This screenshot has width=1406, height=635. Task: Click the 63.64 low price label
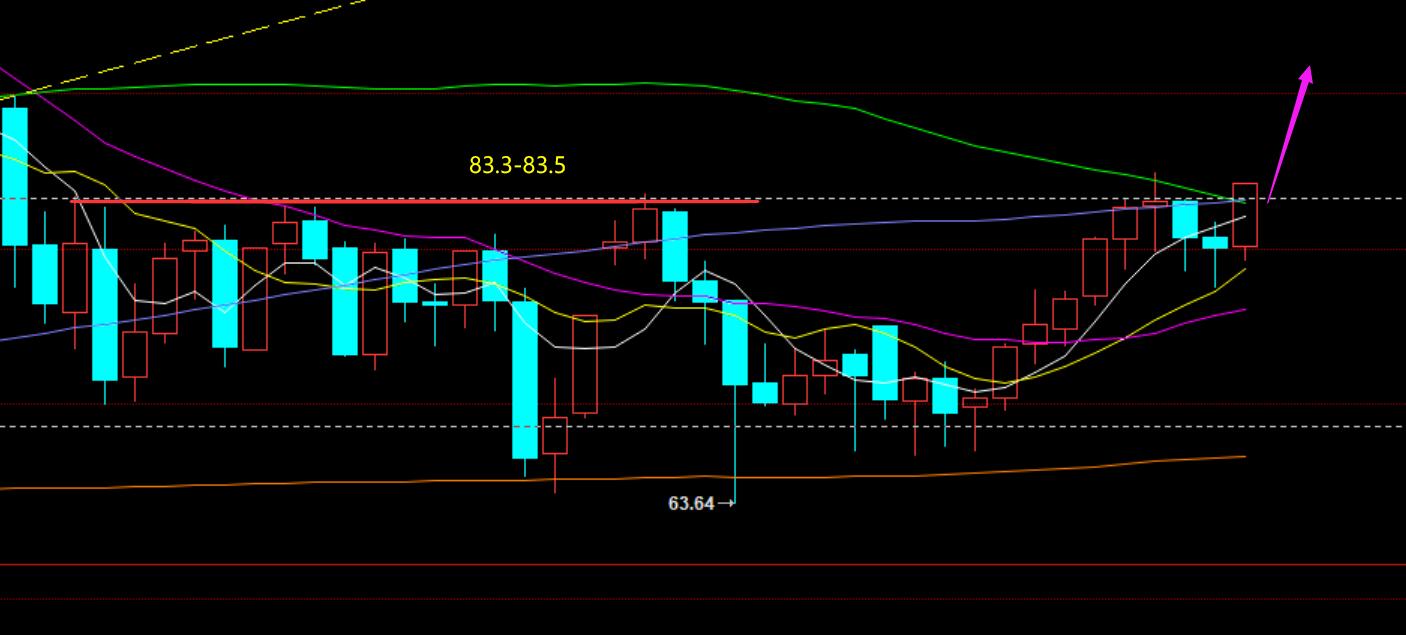point(691,503)
